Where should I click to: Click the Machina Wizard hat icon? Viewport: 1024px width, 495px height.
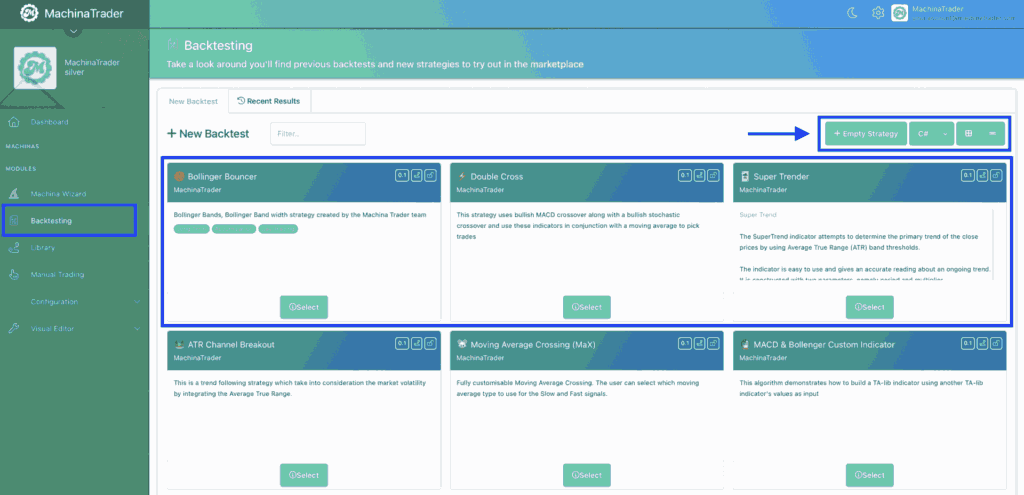point(14,194)
